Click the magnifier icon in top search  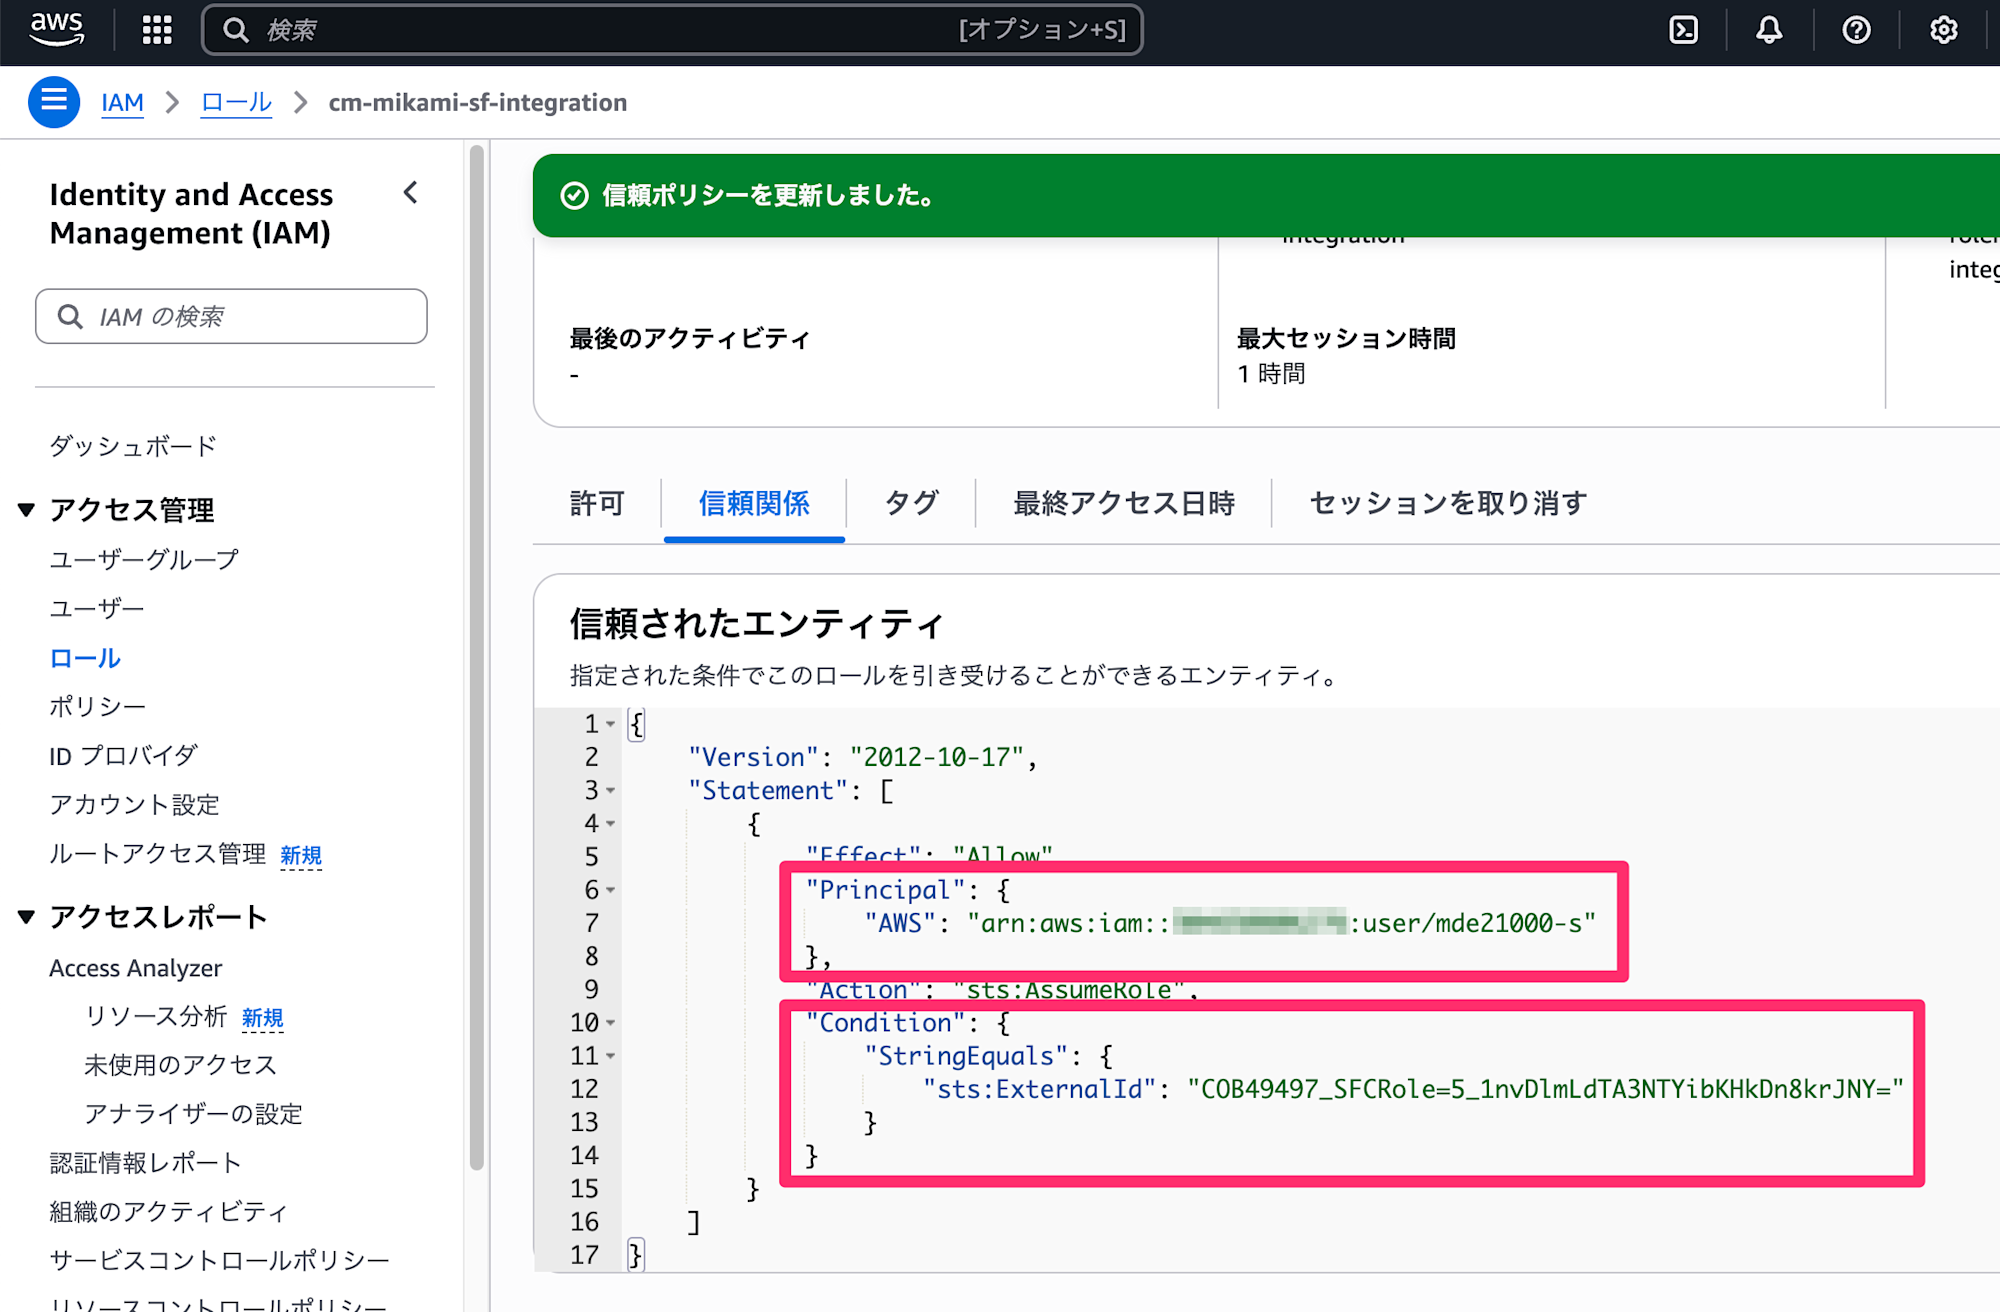[x=236, y=30]
